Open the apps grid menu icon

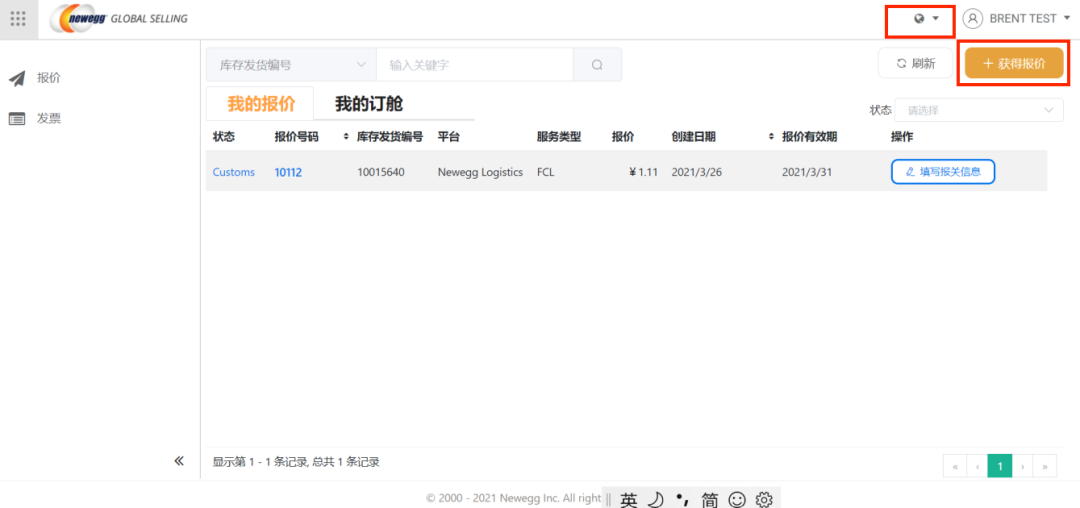[x=19, y=19]
